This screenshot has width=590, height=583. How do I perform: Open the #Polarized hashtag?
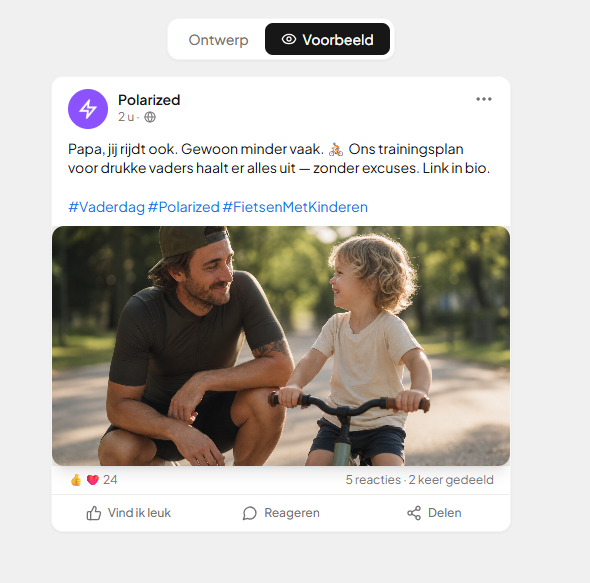click(x=184, y=207)
